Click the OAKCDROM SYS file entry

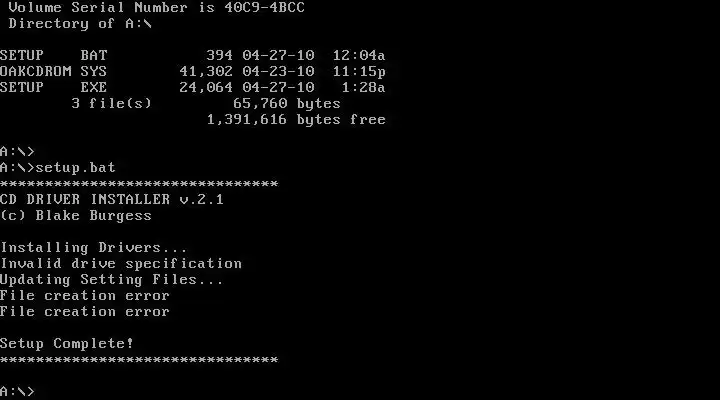point(192,72)
